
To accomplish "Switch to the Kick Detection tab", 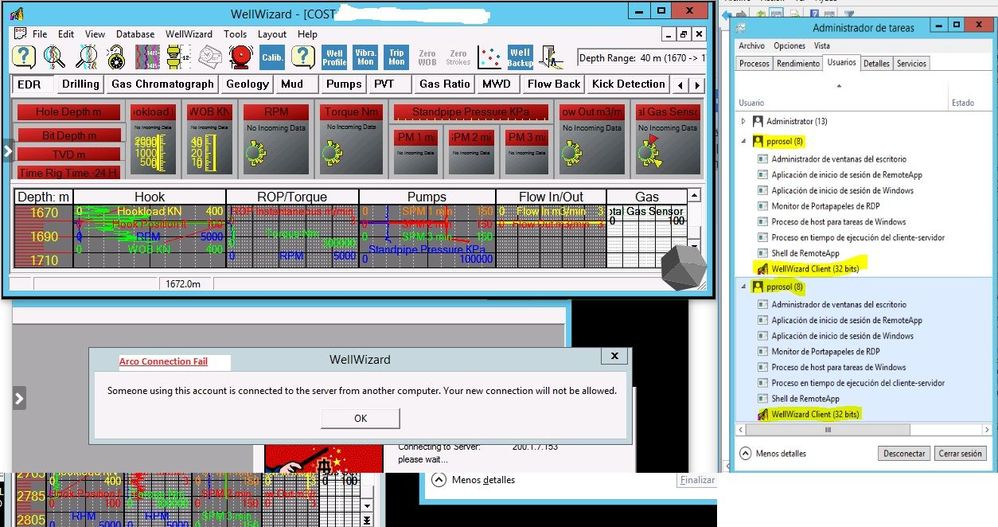I will [628, 84].
